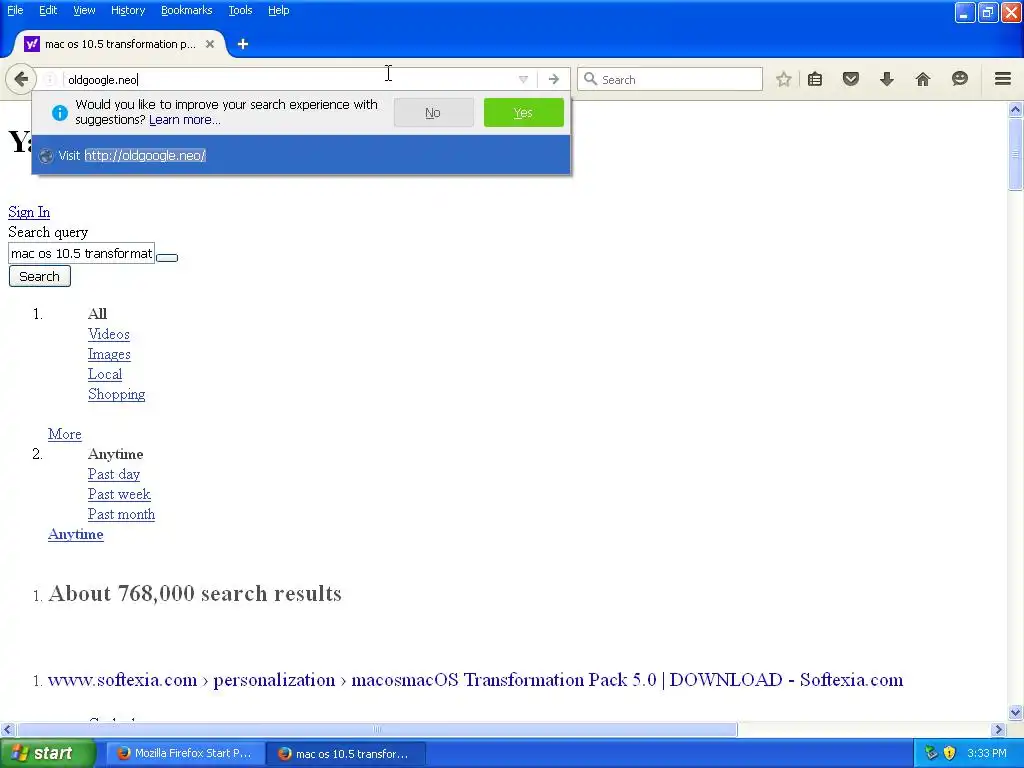Filter results by Past day
The width and height of the screenshot is (1024, 768).
[x=114, y=474]
